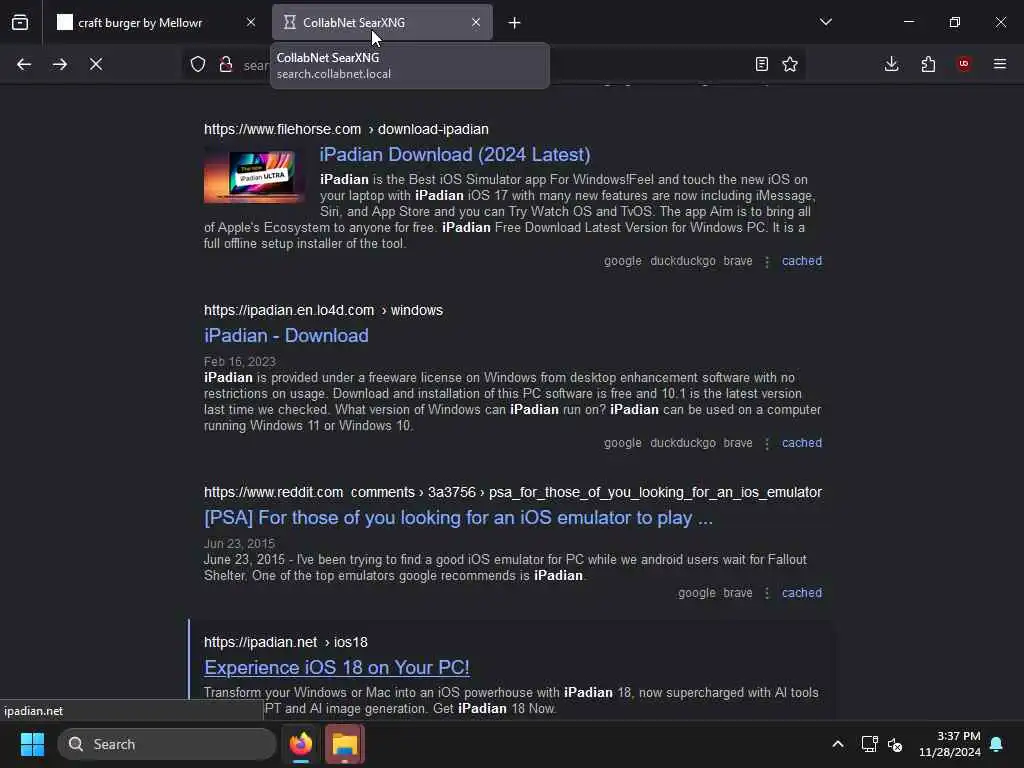1024x768 pixels.
Task: Select the CollabNet SearXNG tab
Action: pyautogui.click(x=382, y=22)
